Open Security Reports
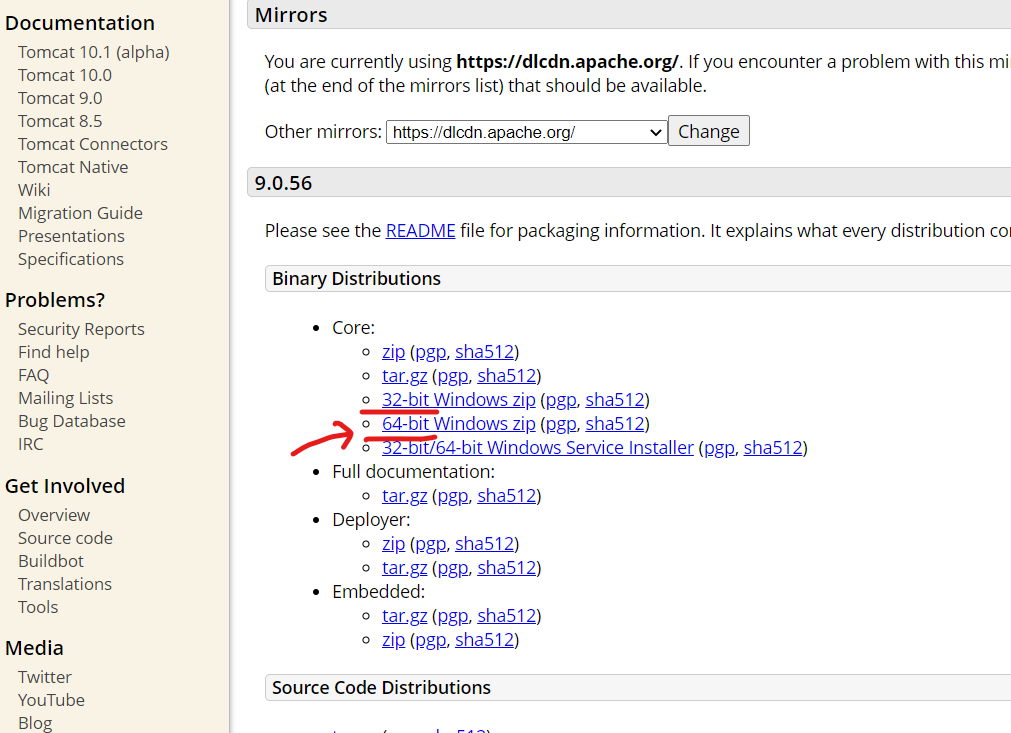The width and height of the screenshot is (1011, 733). [x=81, y=329]
